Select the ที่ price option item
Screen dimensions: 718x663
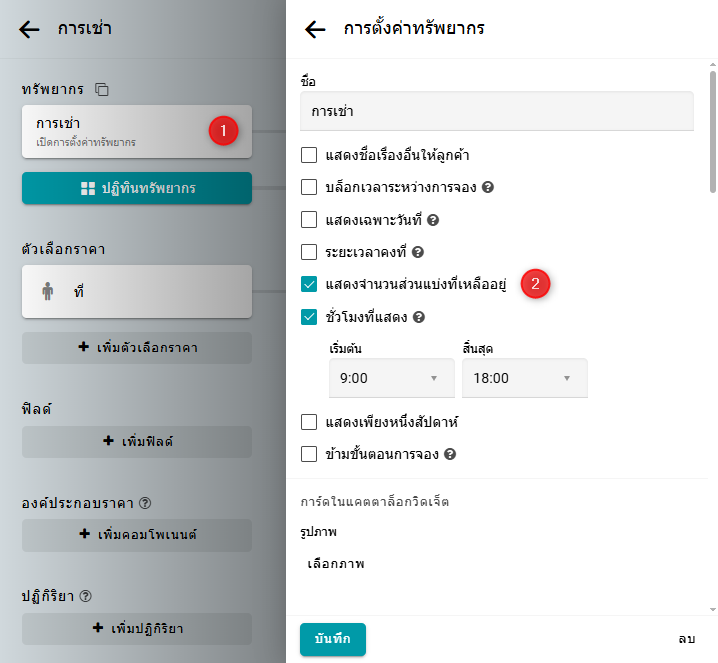click(x=136, y=292)
